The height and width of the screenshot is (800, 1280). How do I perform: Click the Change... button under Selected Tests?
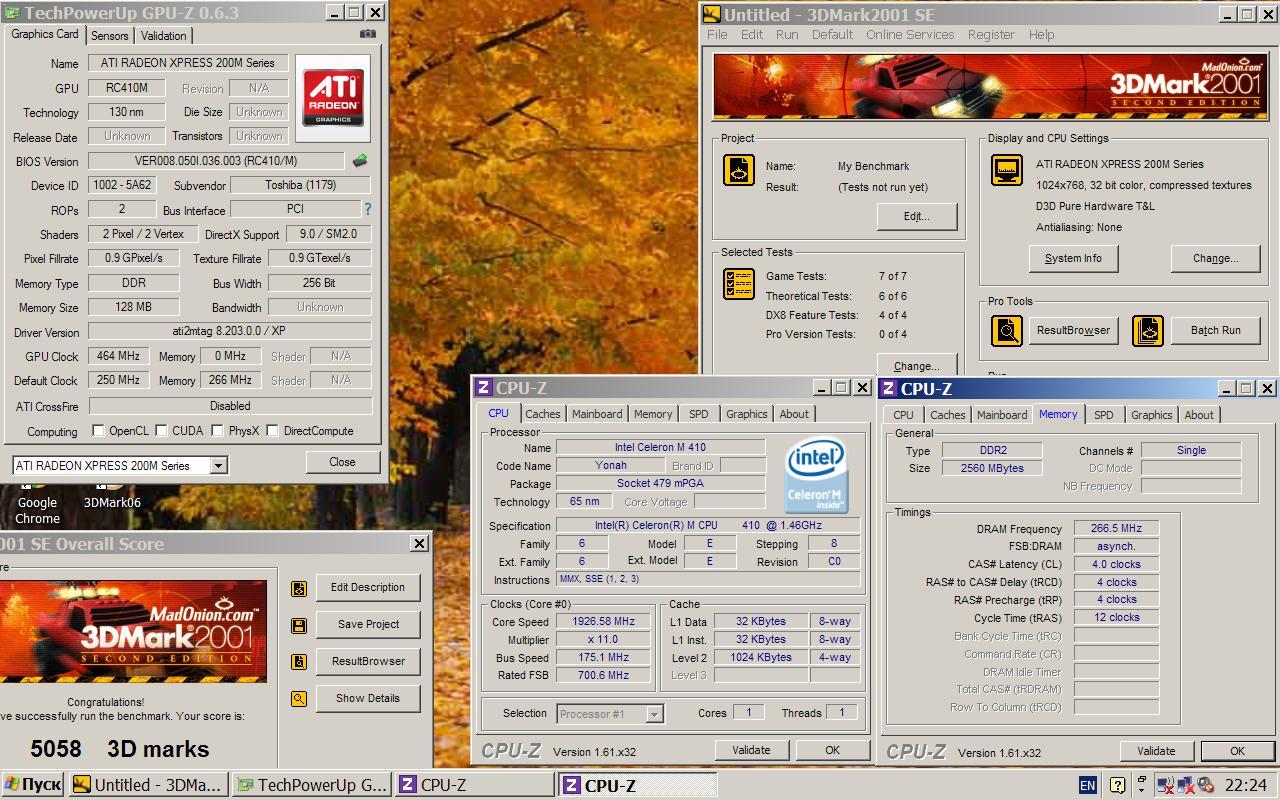(x=917, y=365)
